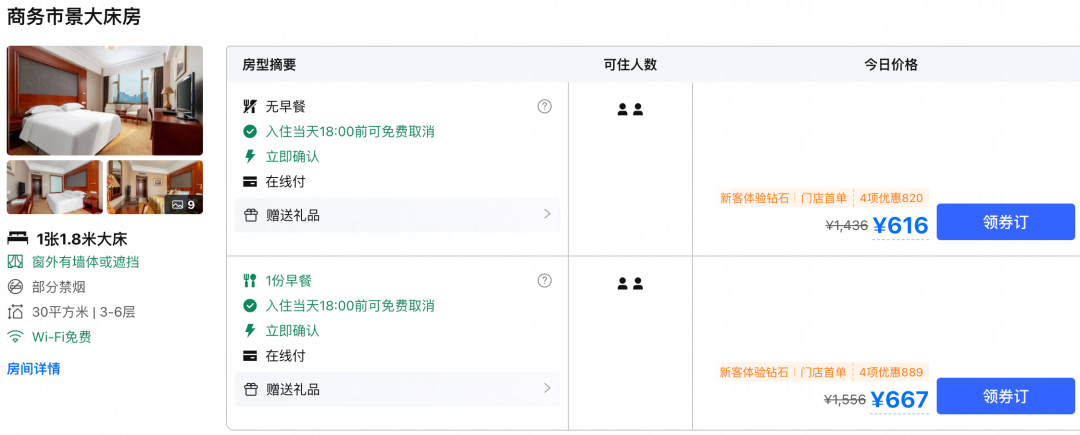
Task: Click the window icon for 窗外有墙体或遮挡
Action: point(14,262)
